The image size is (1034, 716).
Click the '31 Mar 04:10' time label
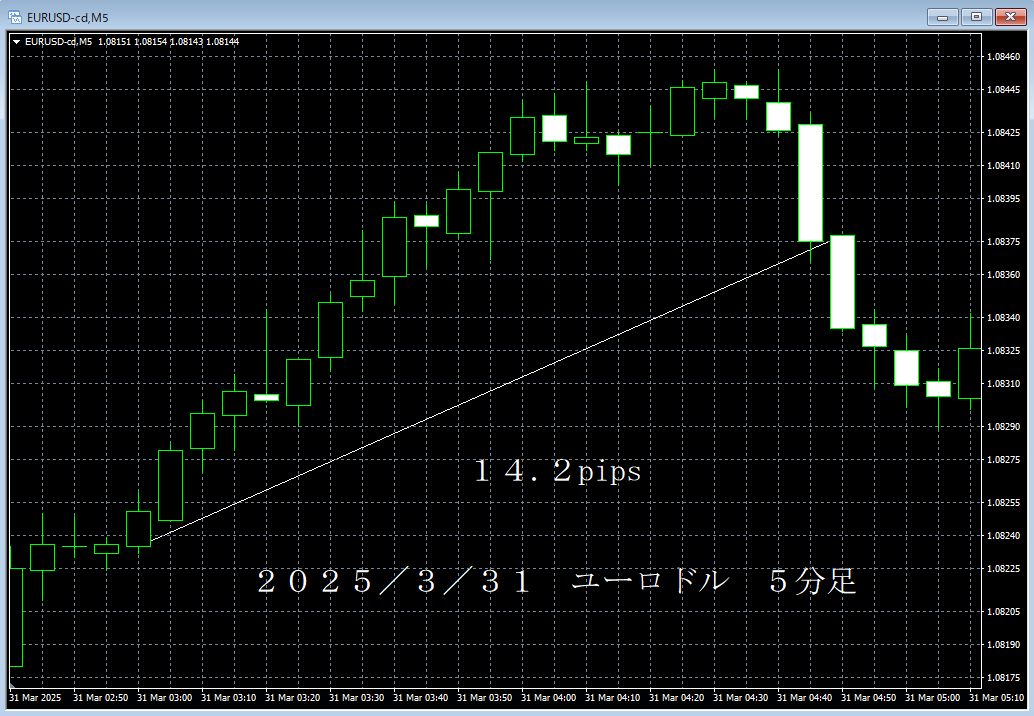612,698
